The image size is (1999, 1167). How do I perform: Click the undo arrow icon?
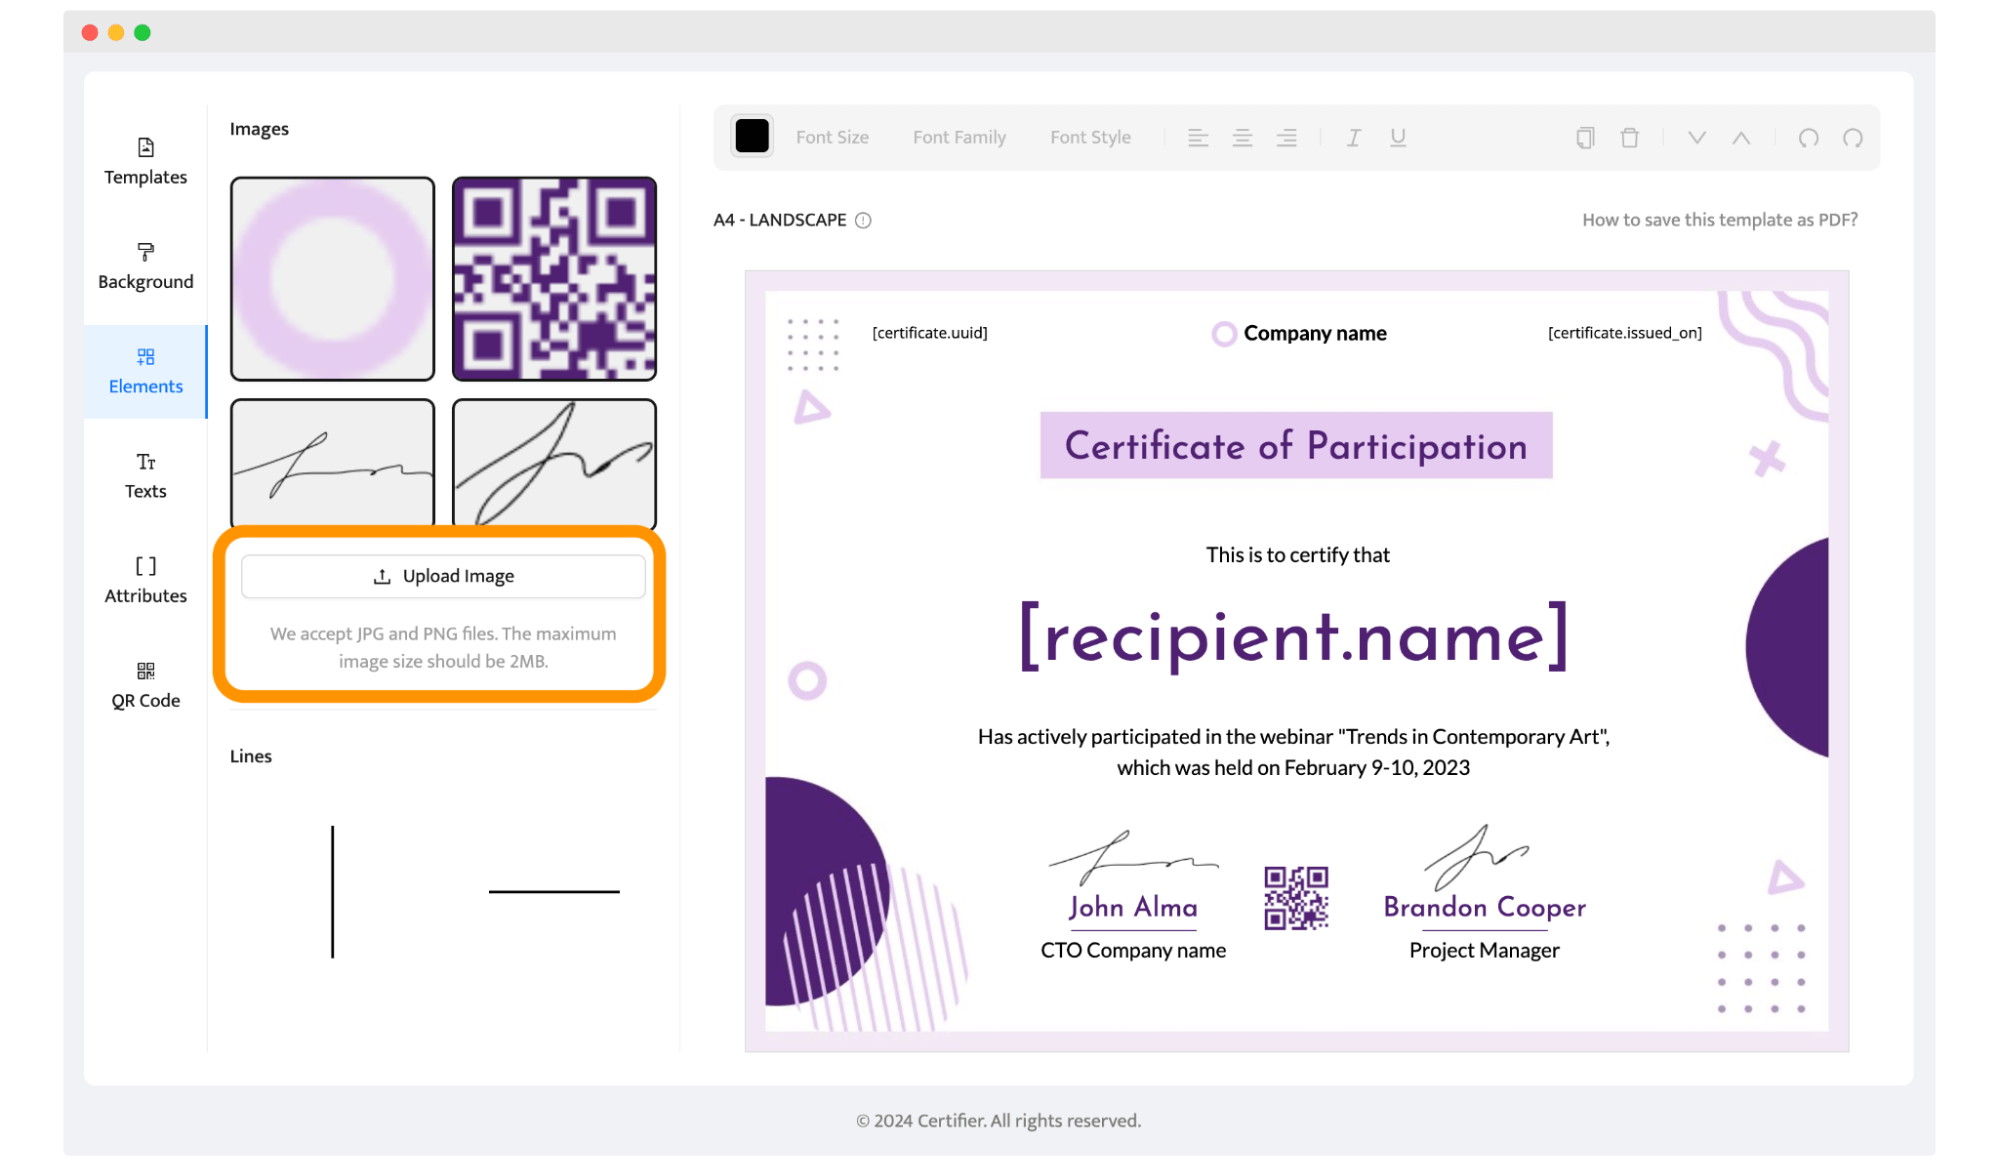[1808, 138]
